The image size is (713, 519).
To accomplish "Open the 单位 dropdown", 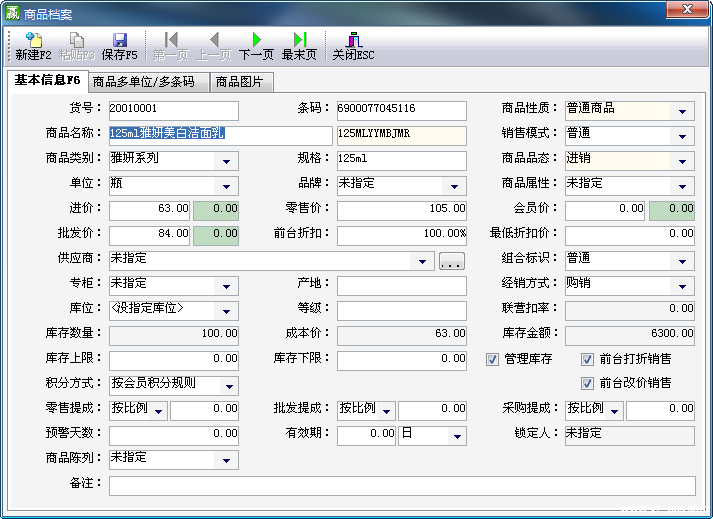I will pos(226,186).
